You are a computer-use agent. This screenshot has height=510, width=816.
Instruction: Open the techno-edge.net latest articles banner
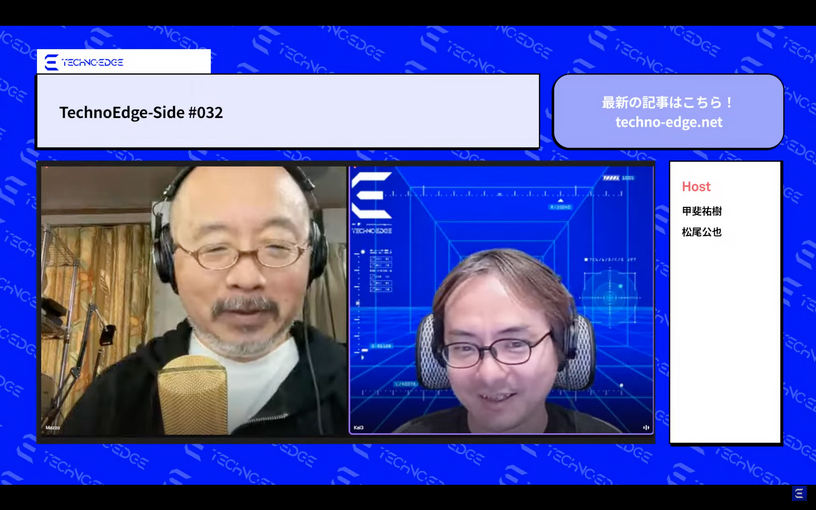pyautogui.click(x=668, y=111)
